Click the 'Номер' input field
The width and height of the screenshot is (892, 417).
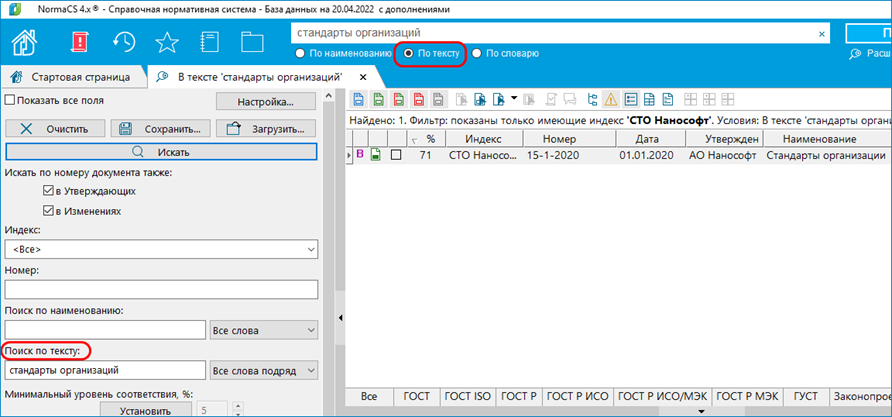pyautogui.click(x=161, y=290)
